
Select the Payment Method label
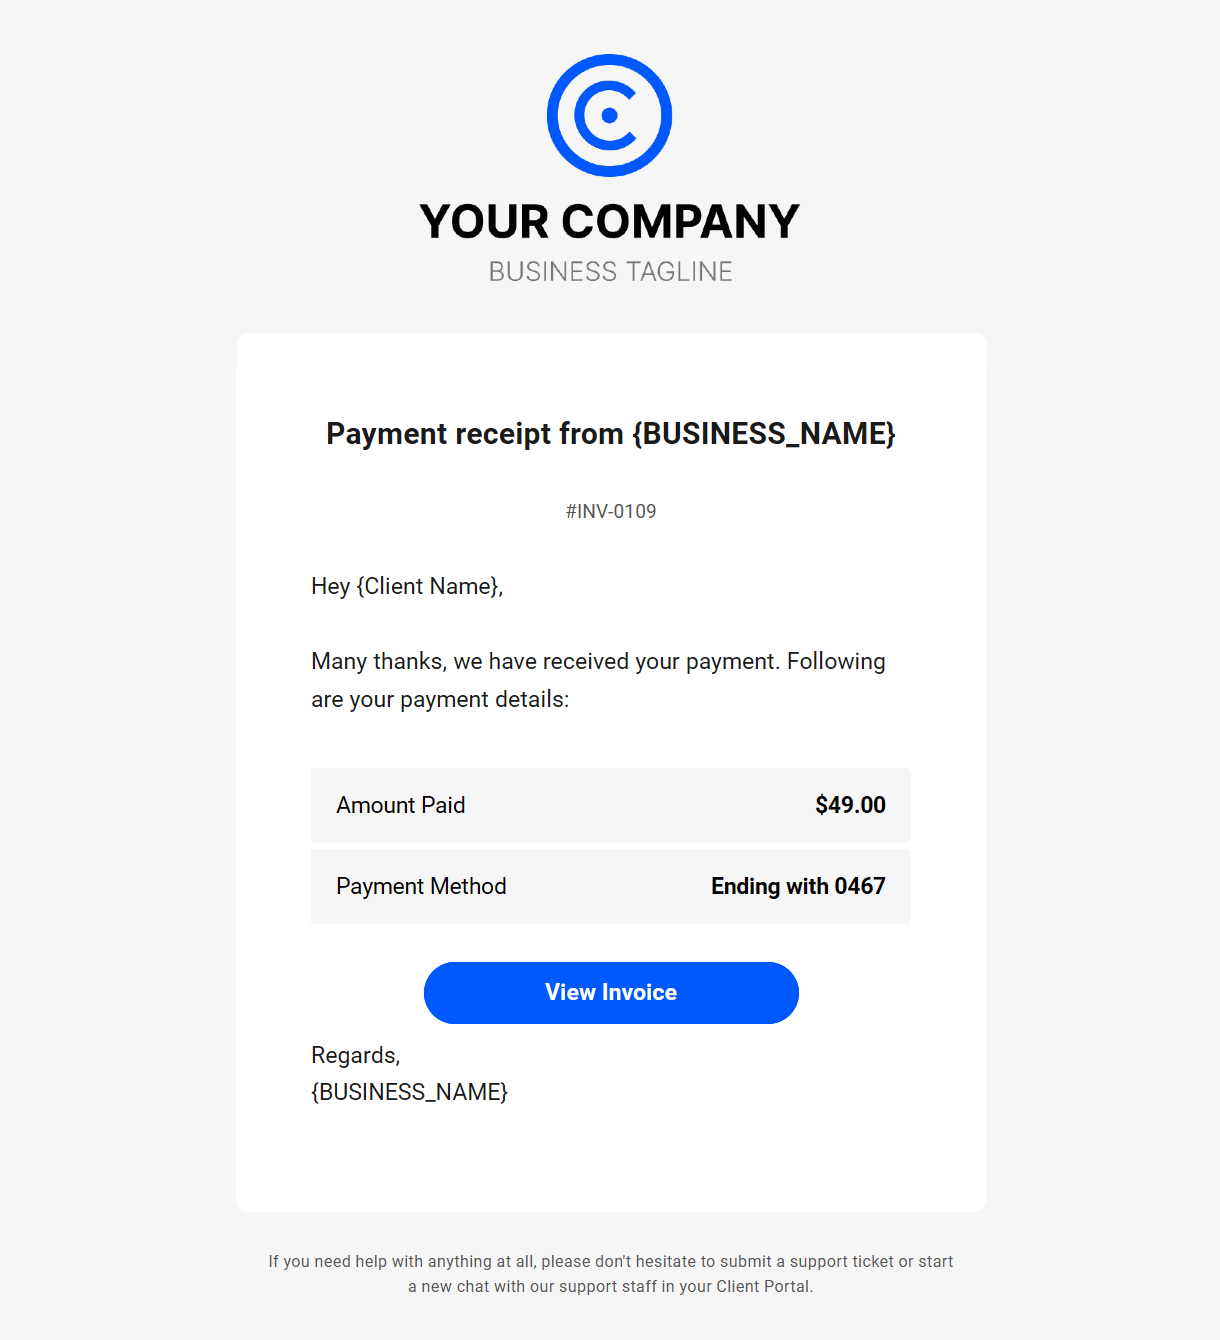point(421,886)
